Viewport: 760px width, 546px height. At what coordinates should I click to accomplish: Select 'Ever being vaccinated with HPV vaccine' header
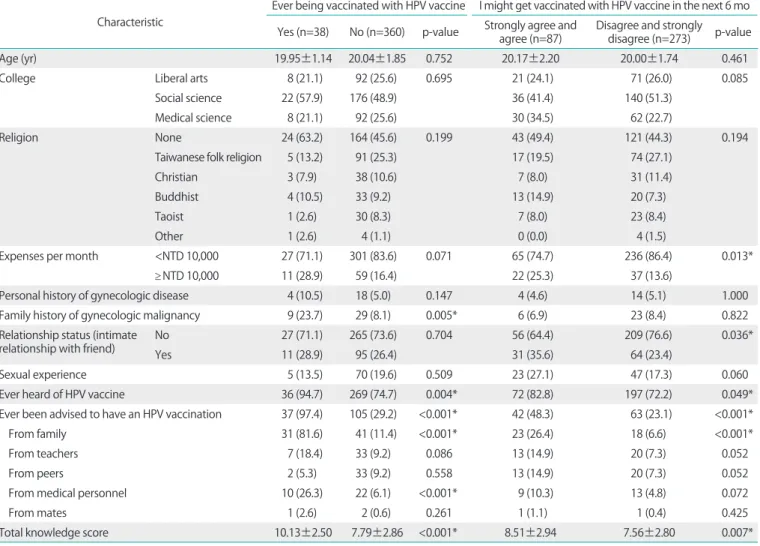coord(368,6)
